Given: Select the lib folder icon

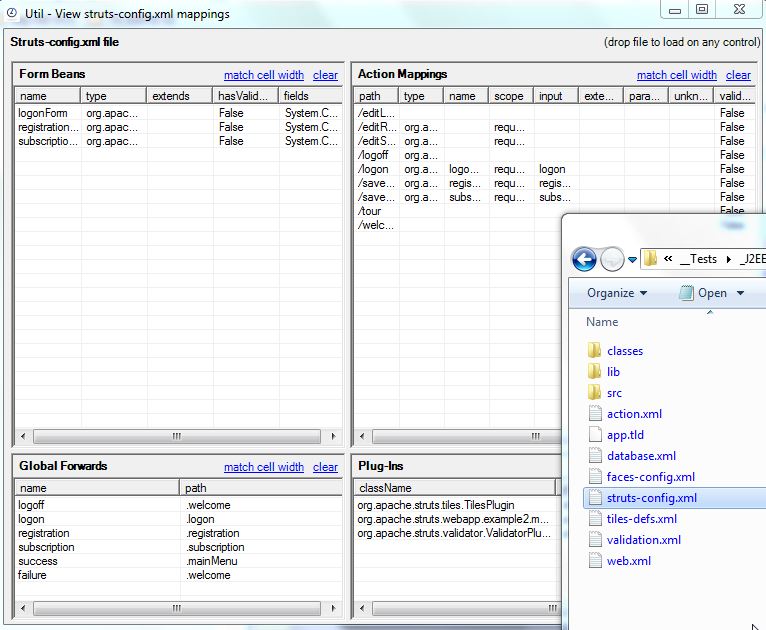Looking at the screenshot, I should coord(595,372).
